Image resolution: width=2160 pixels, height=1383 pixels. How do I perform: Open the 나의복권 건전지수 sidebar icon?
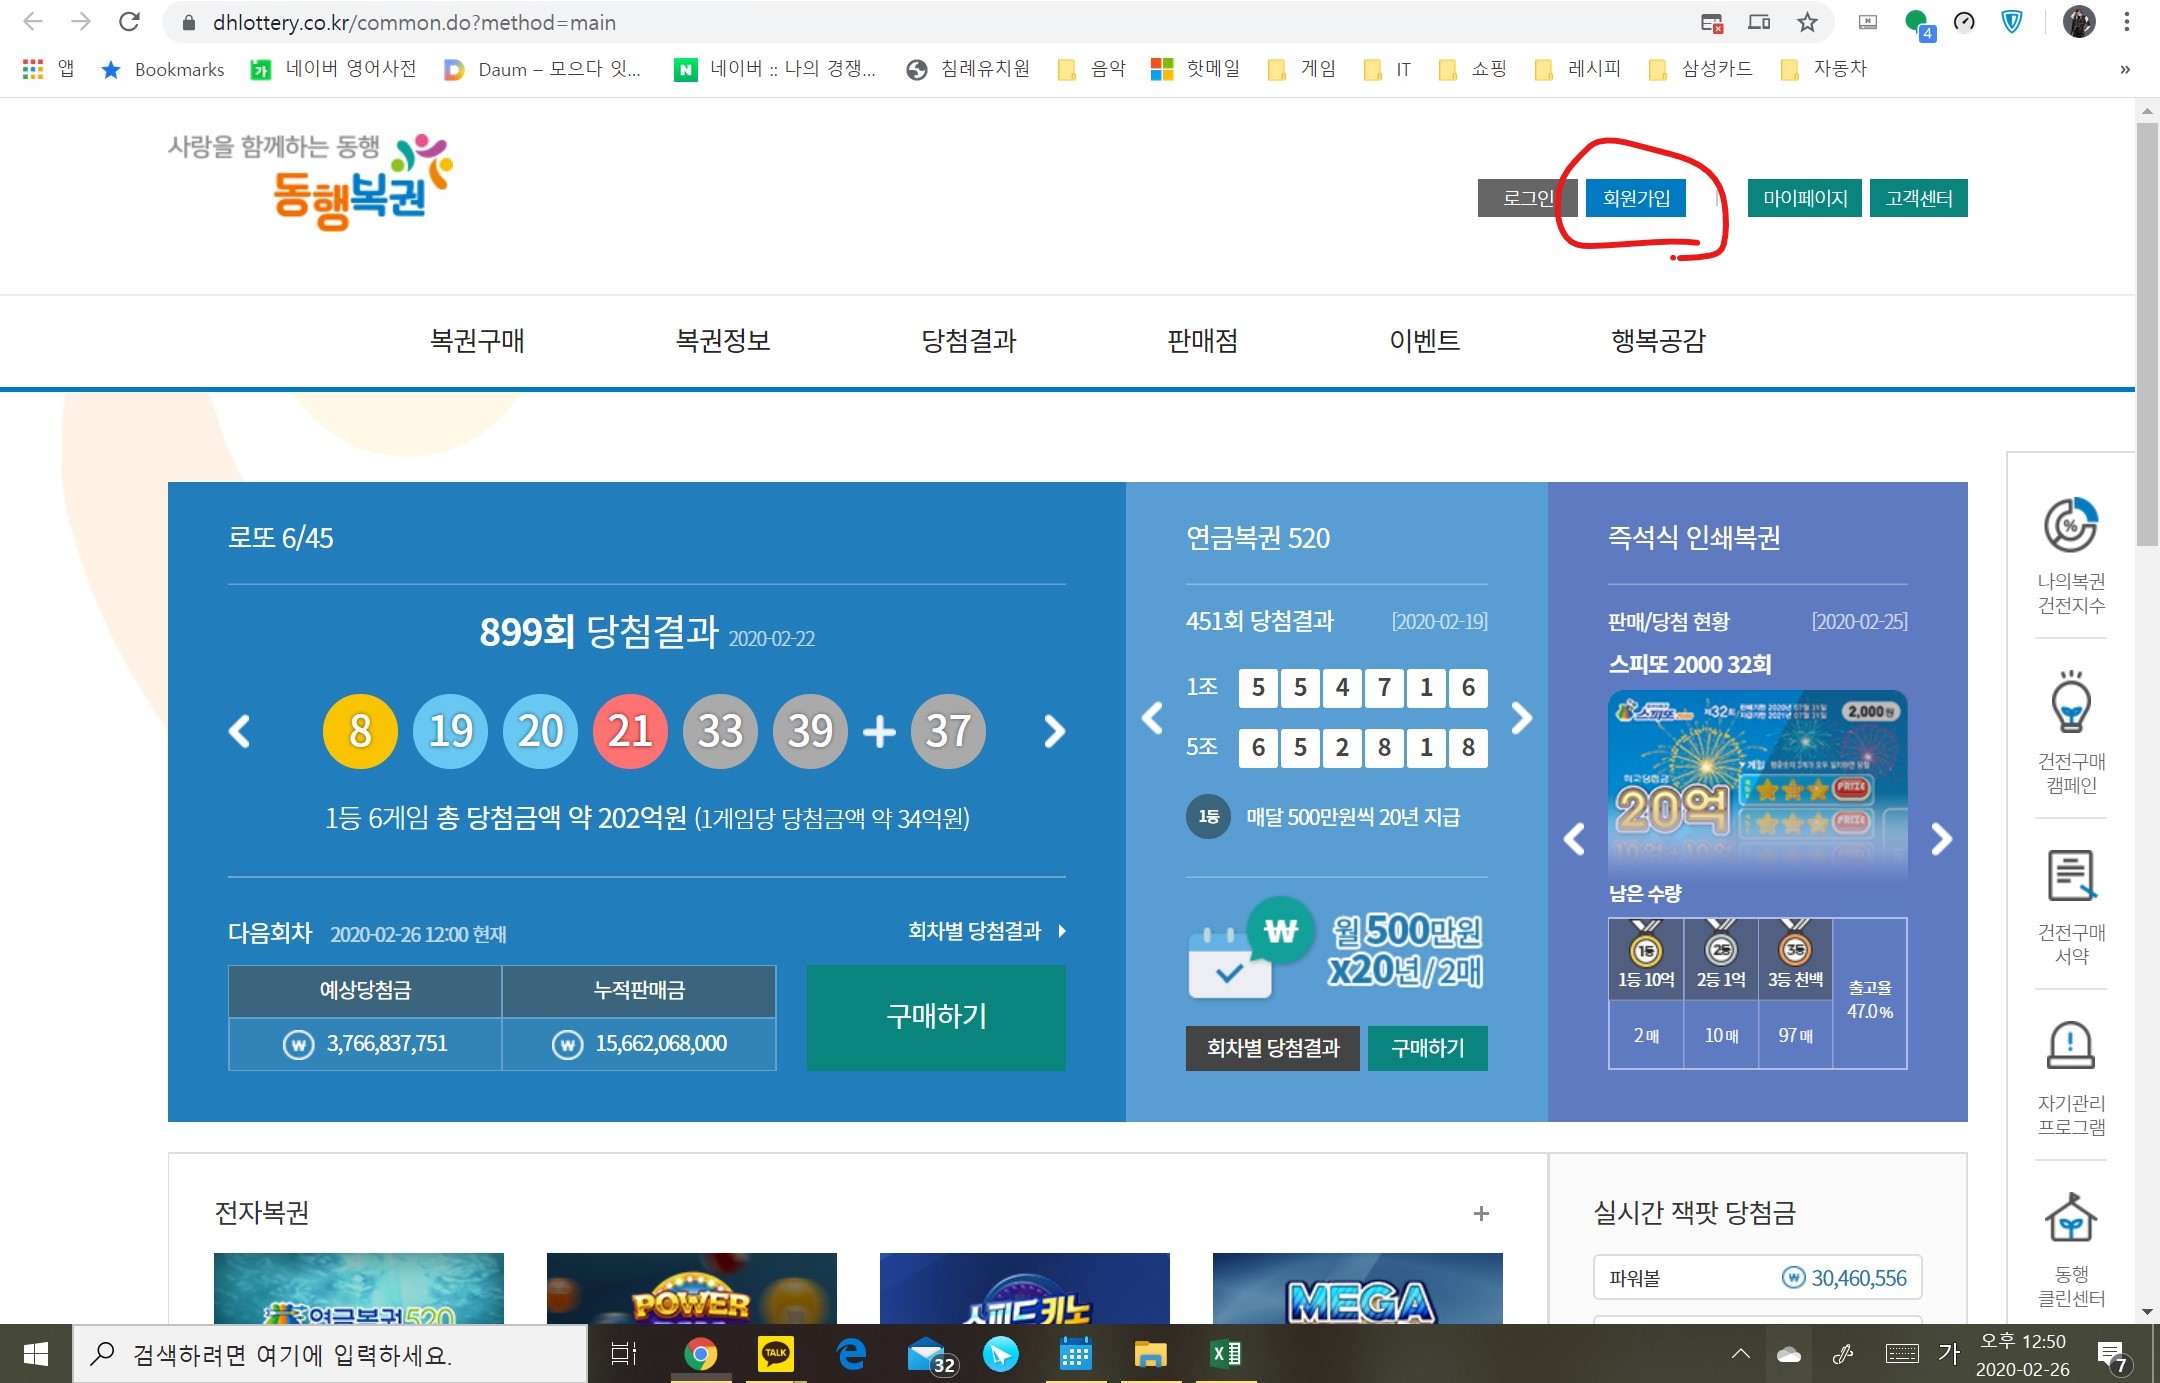[2070, 526]
